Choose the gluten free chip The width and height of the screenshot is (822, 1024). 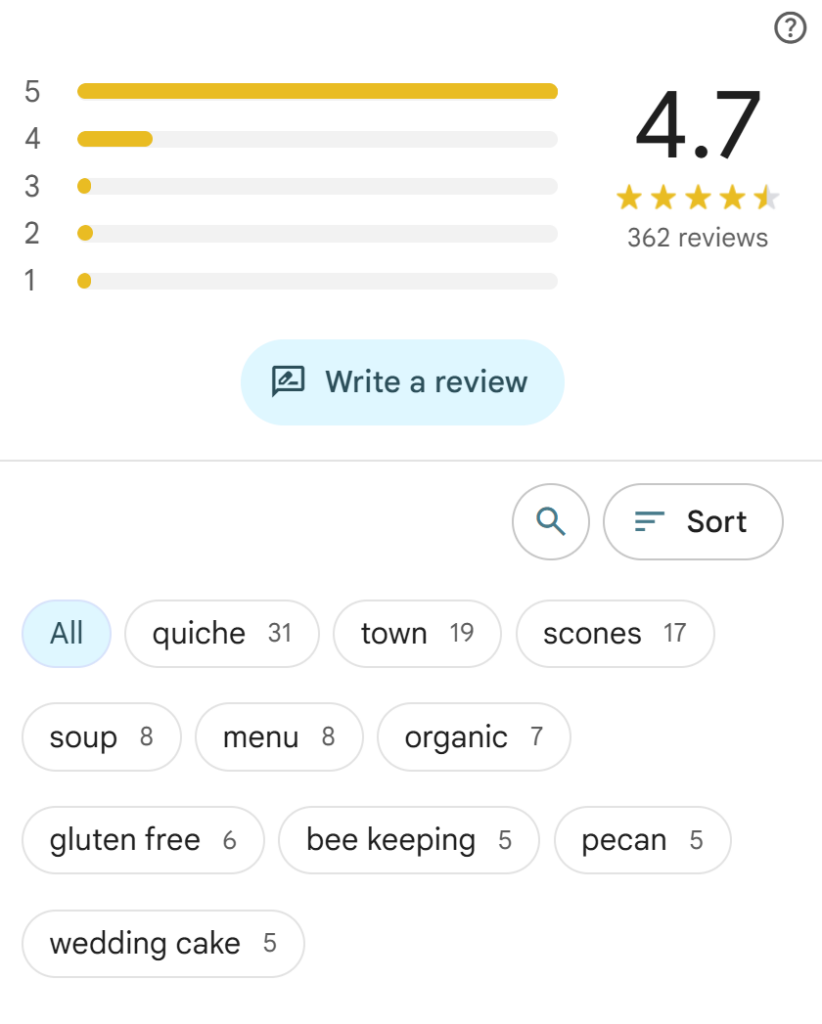pos(143,840)
